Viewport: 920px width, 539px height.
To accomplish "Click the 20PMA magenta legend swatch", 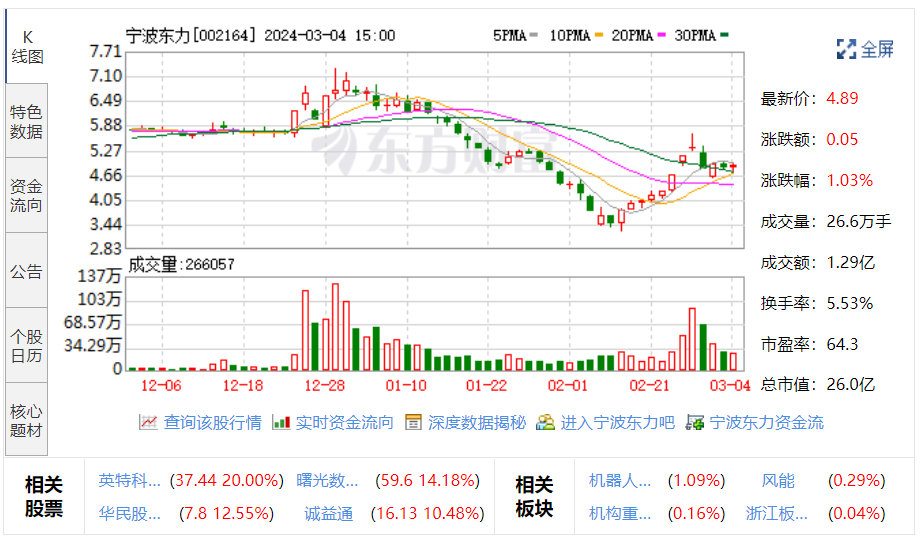I will 662,35.
